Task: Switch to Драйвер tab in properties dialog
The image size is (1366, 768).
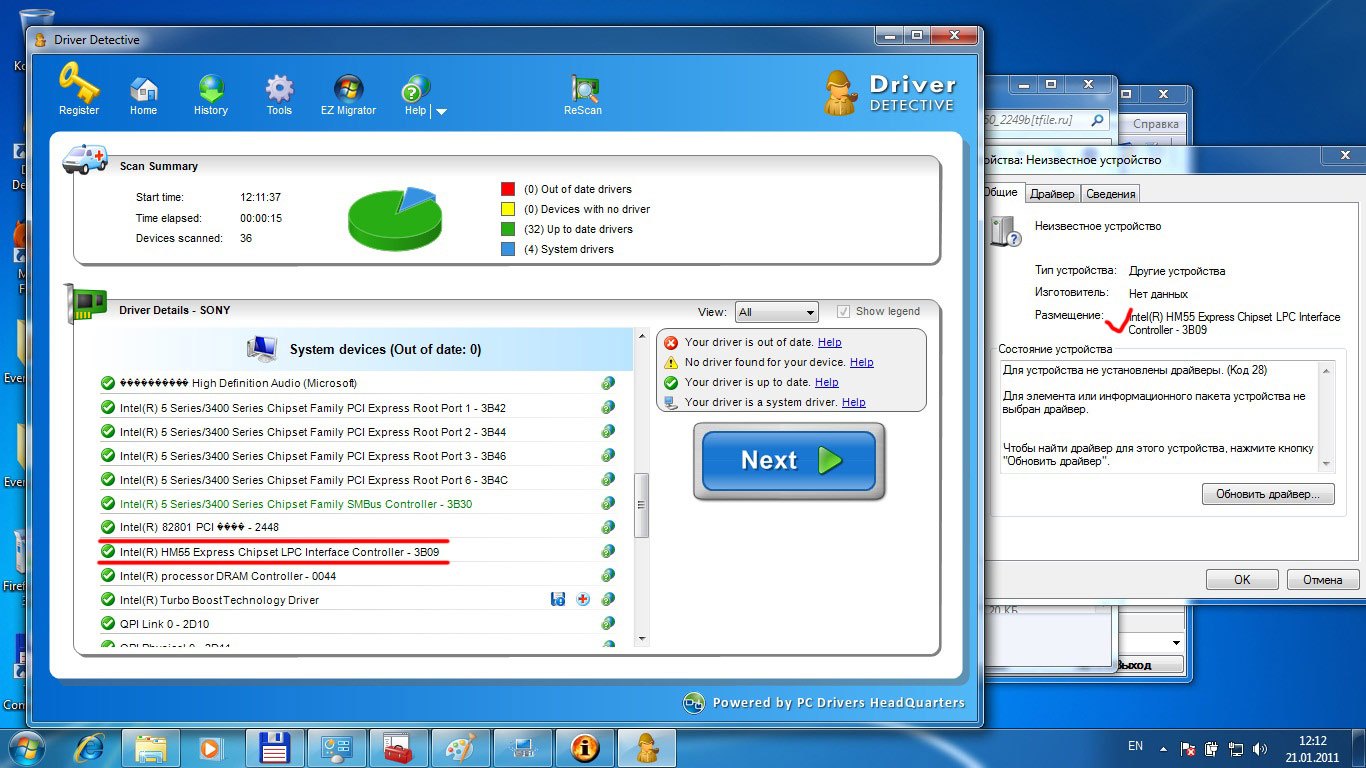Action: (x=1052, y=194)
